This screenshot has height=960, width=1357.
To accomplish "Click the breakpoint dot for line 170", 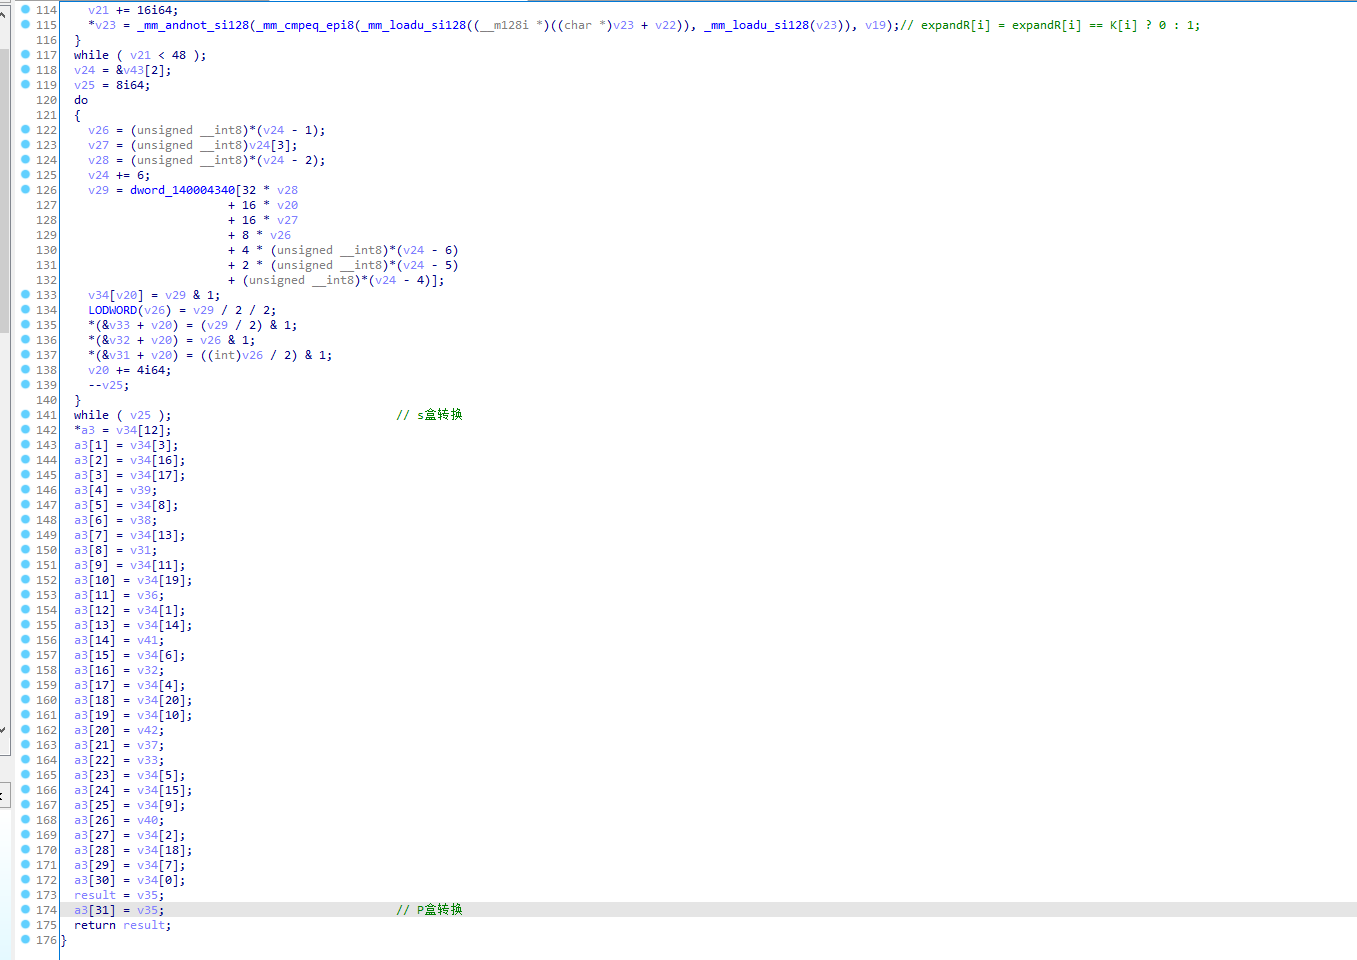I will click(x=26, y=850).
